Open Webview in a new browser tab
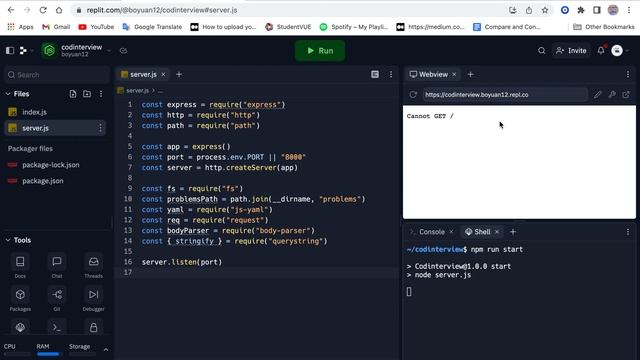 coord(626,95)
